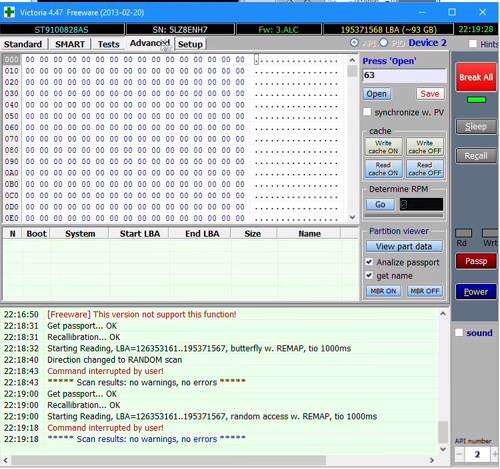
Task: Select the API radio button
Action: click(354, 43)
